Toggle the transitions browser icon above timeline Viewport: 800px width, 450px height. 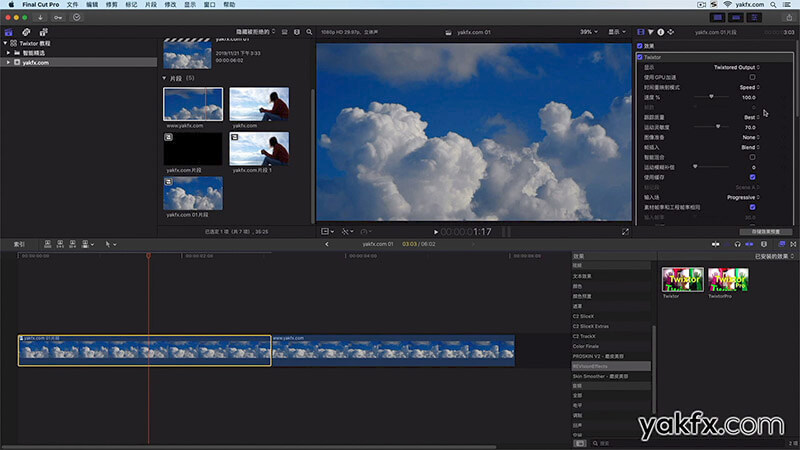(x=793, y=244)
